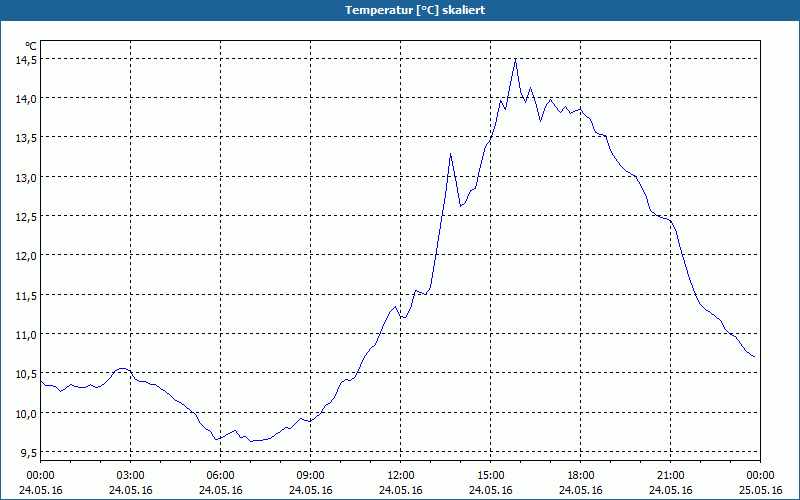Click the °C unit label
This screenshot has height=500, width=800.
click(31, 45)
